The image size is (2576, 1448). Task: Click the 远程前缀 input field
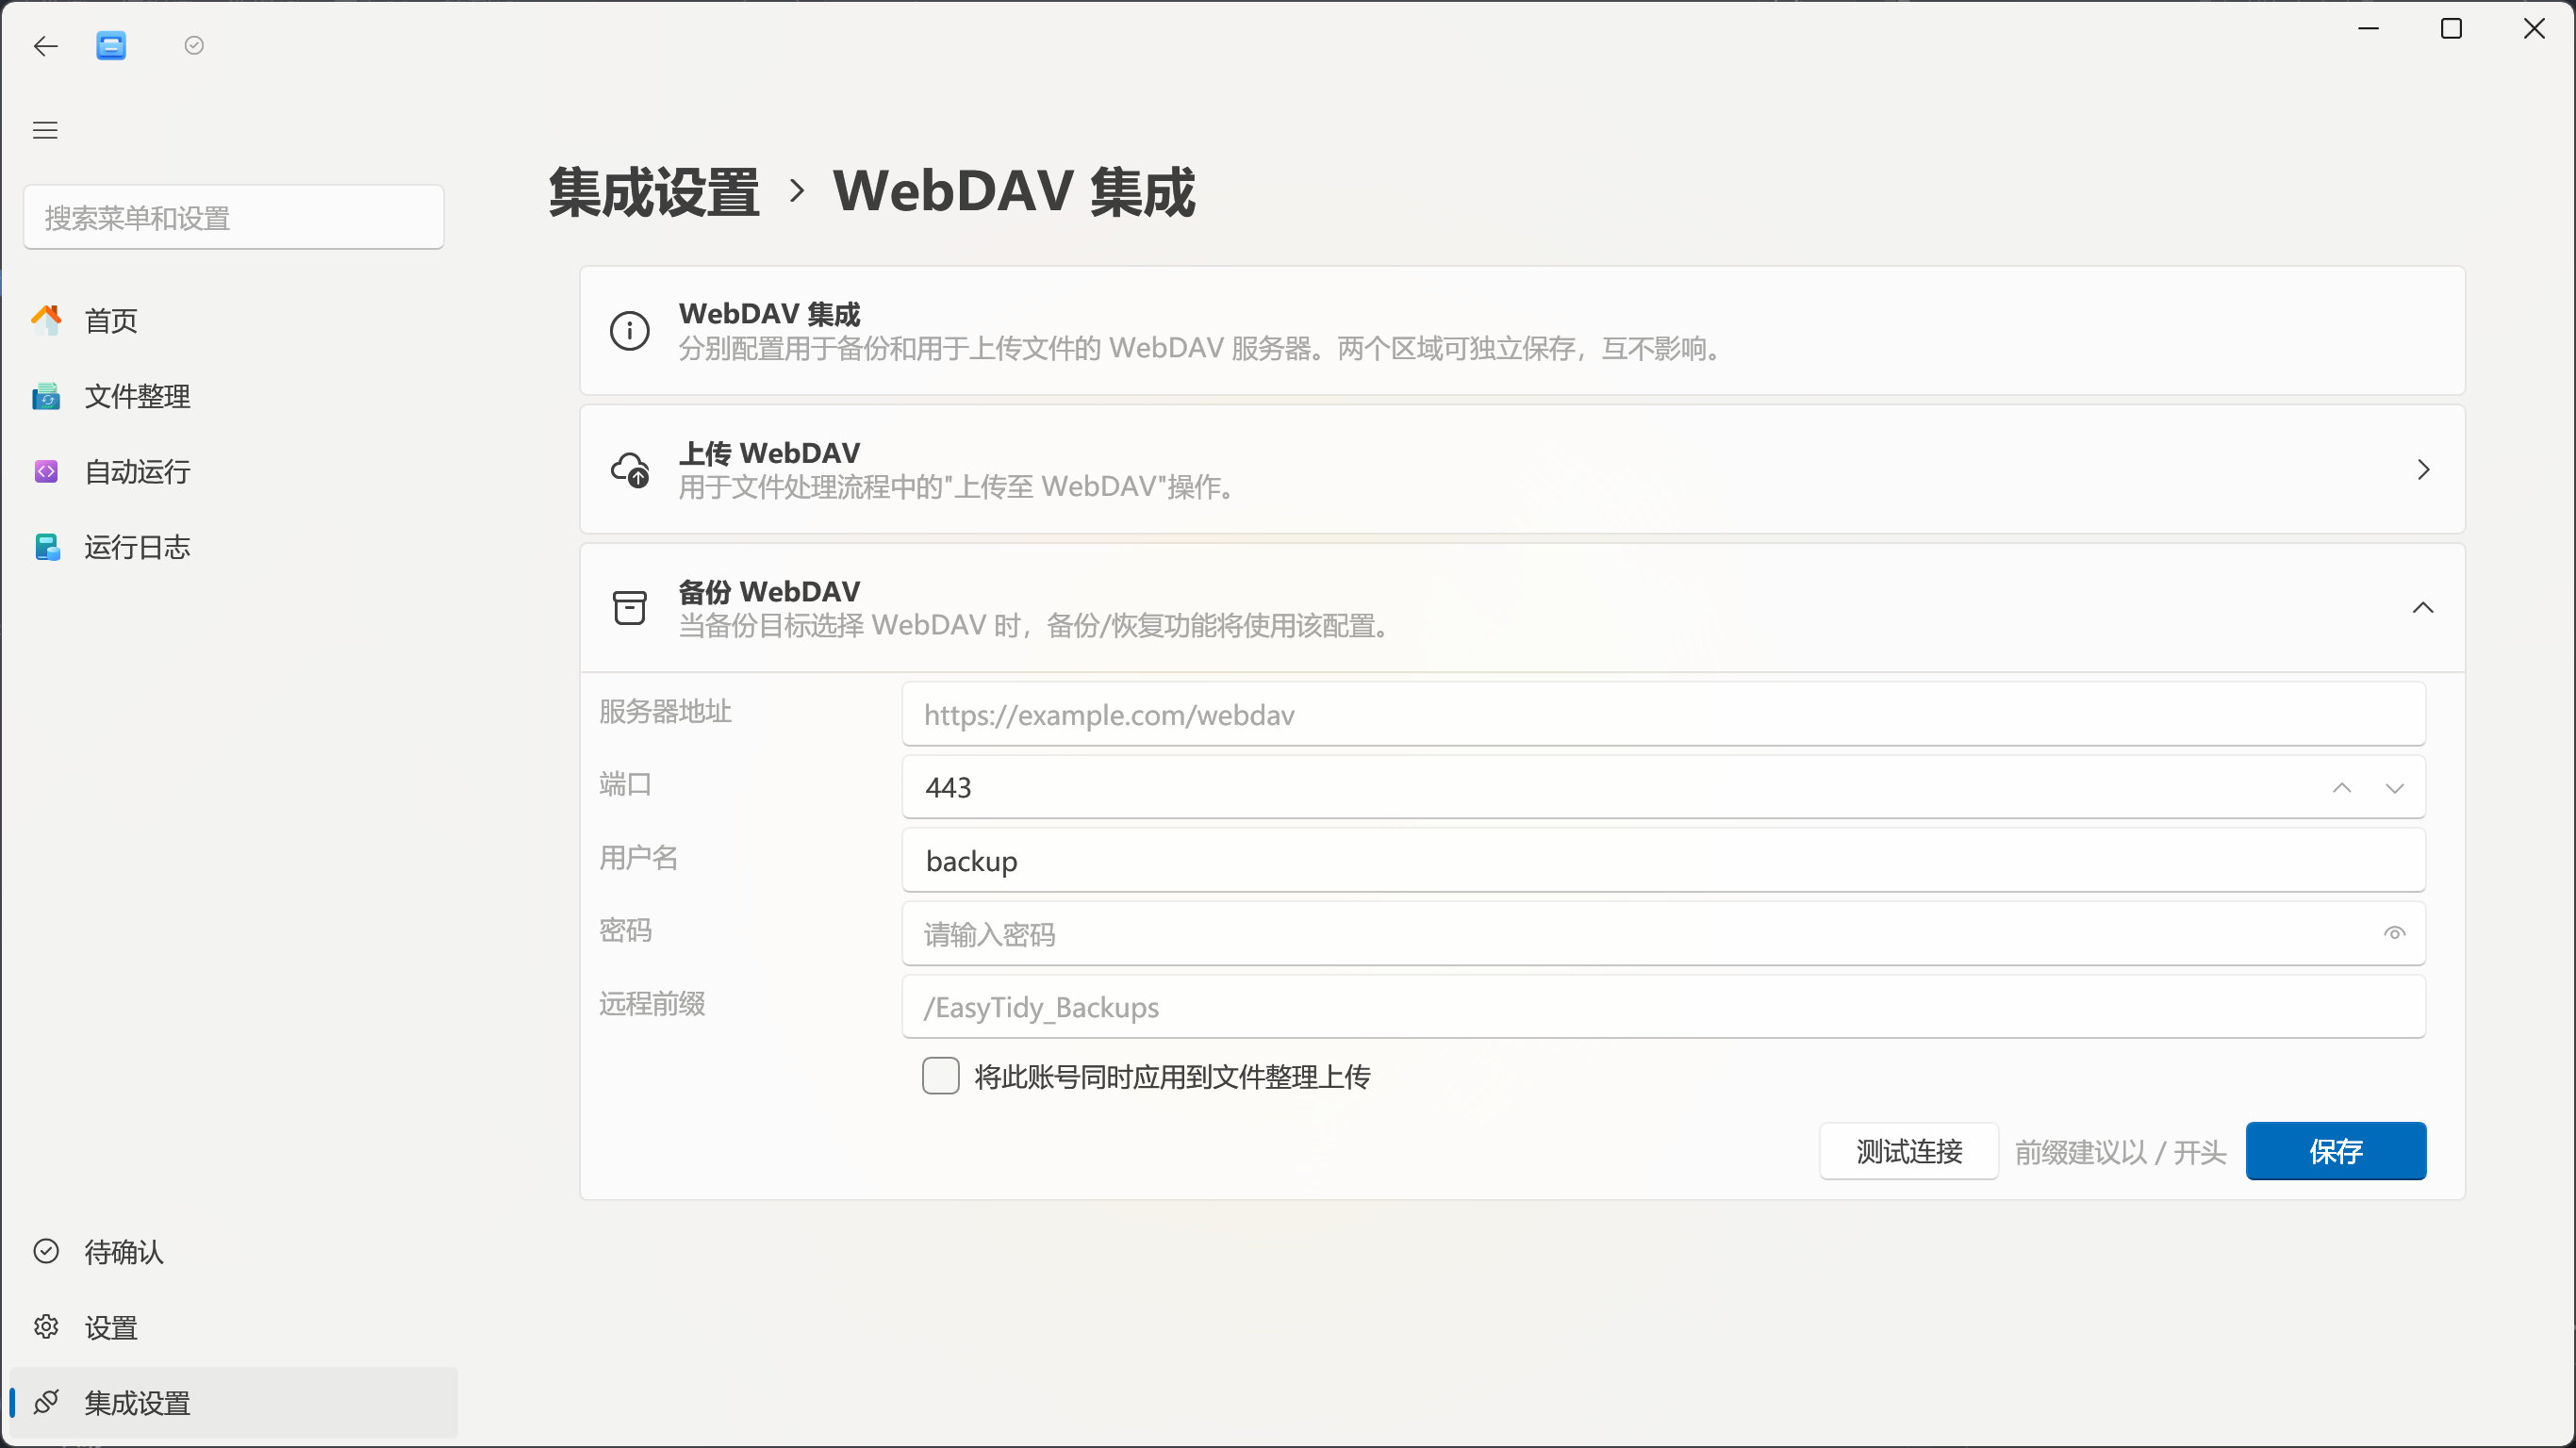[x=1663, y=1006]
